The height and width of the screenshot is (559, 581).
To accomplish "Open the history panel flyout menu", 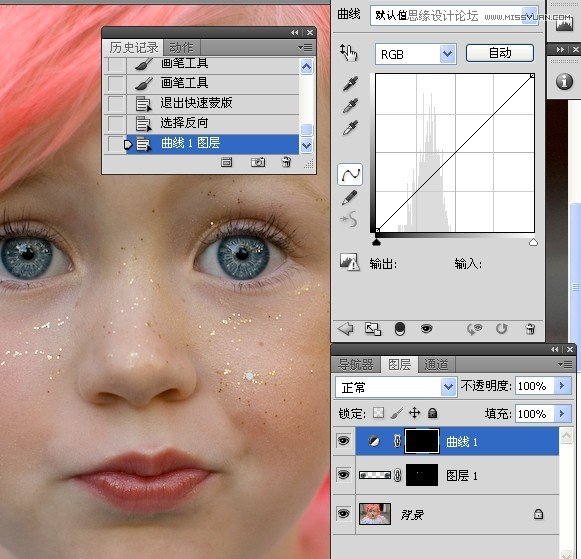I will pyautogui.click(x=305, y=47).
